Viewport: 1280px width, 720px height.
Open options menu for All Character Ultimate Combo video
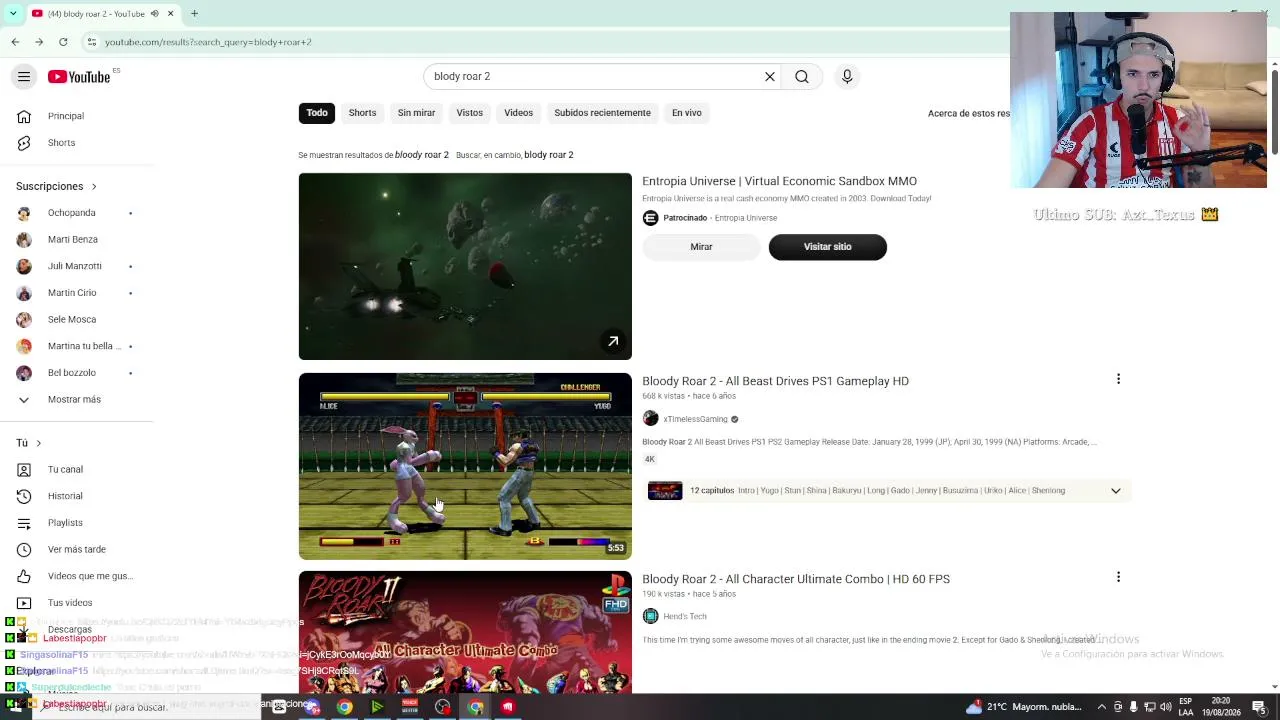pos(1118,577)
